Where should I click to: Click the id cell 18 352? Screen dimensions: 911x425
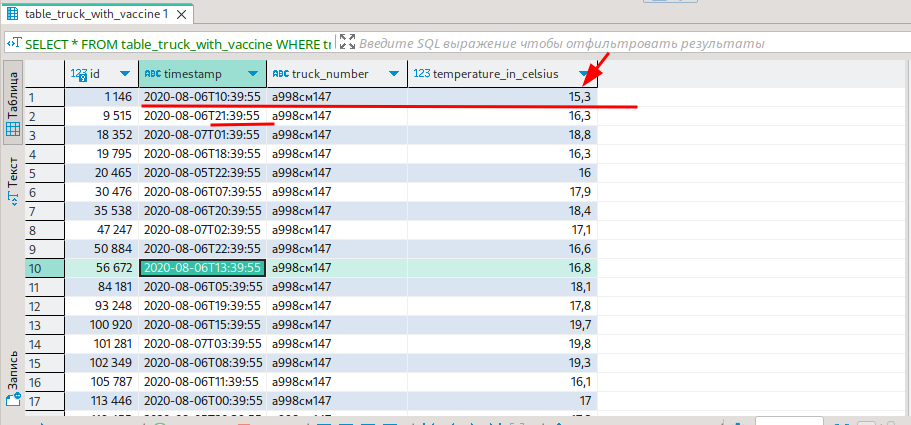click(x=102, y=135)
